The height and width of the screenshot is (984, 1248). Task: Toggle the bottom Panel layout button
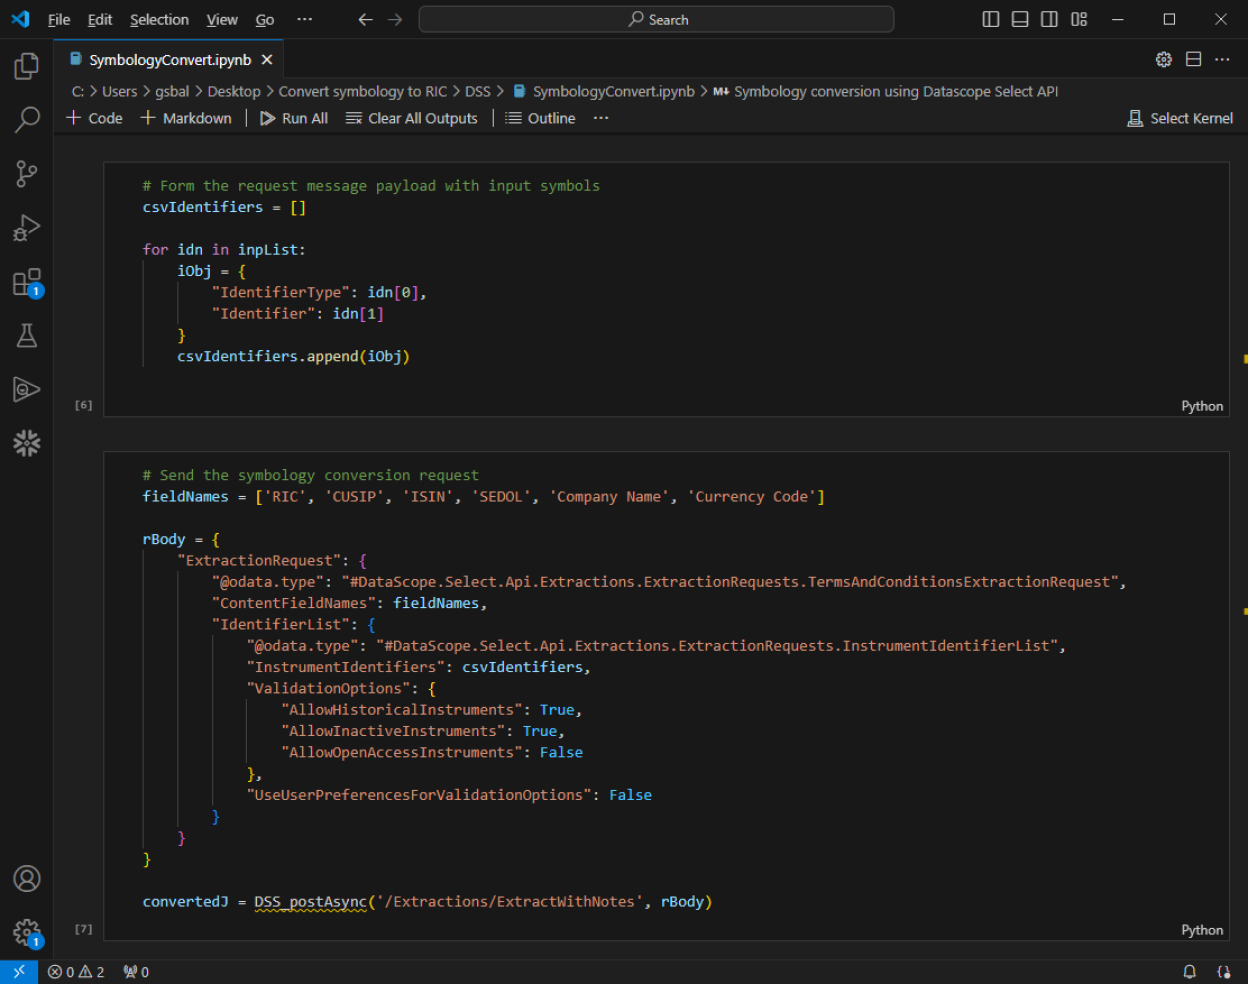coord(1020,19)
